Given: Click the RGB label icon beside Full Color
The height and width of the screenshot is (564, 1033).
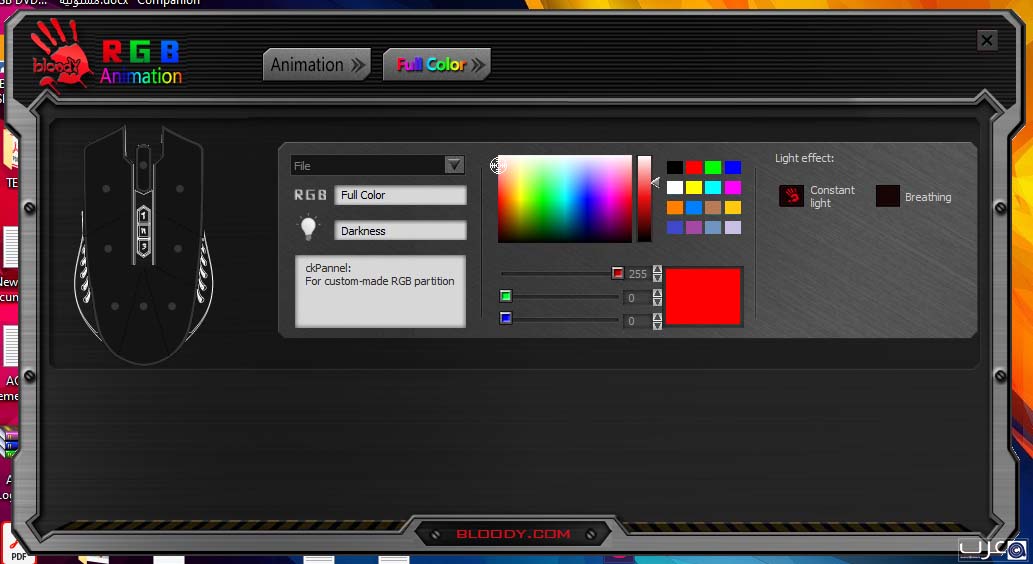Looking at the screenshot, I should pyautogui.click(x=310, y=195).
